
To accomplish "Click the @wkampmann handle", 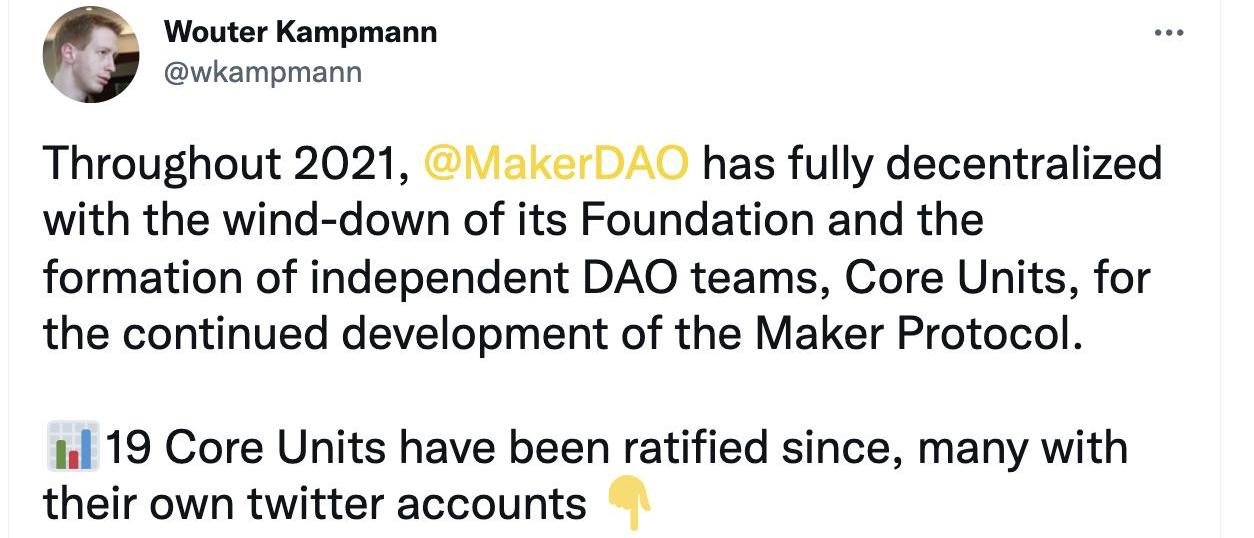I will tap(262, 73).
